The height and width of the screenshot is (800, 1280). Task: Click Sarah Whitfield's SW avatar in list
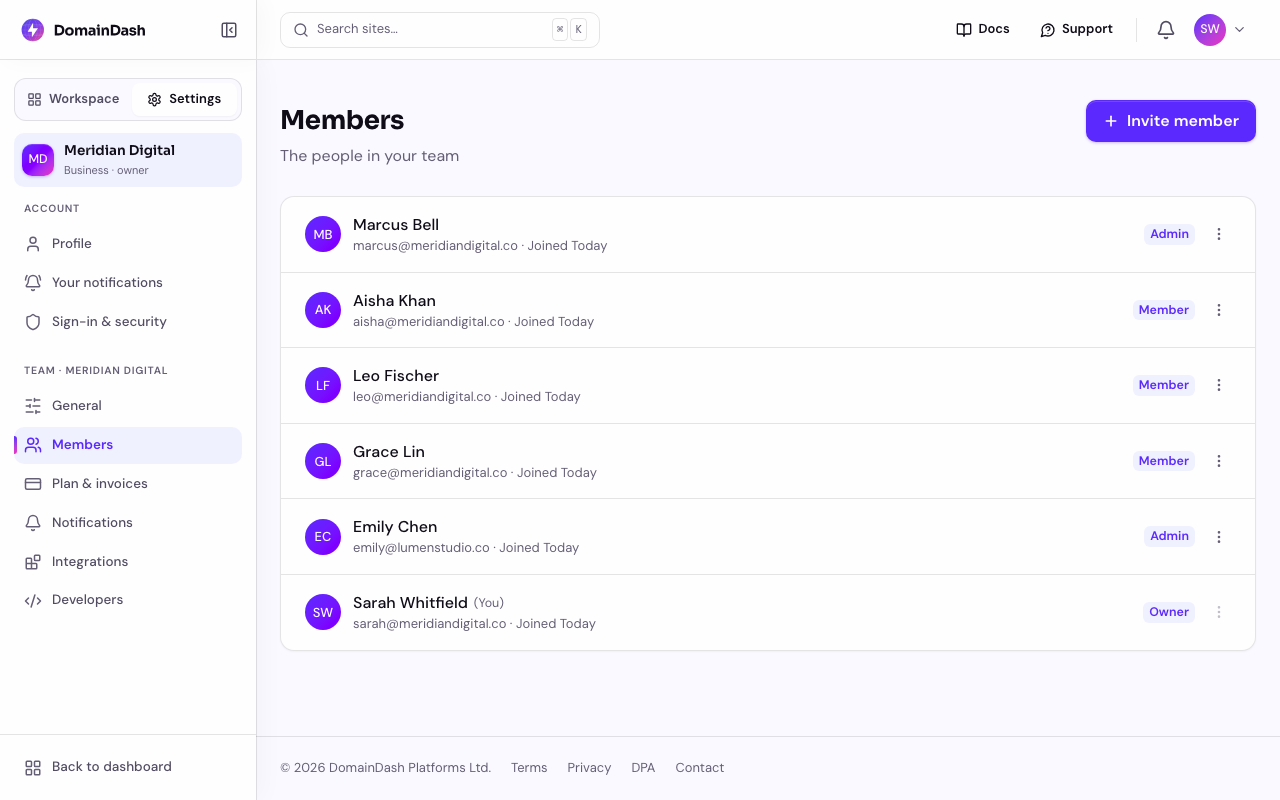[323, 612]
